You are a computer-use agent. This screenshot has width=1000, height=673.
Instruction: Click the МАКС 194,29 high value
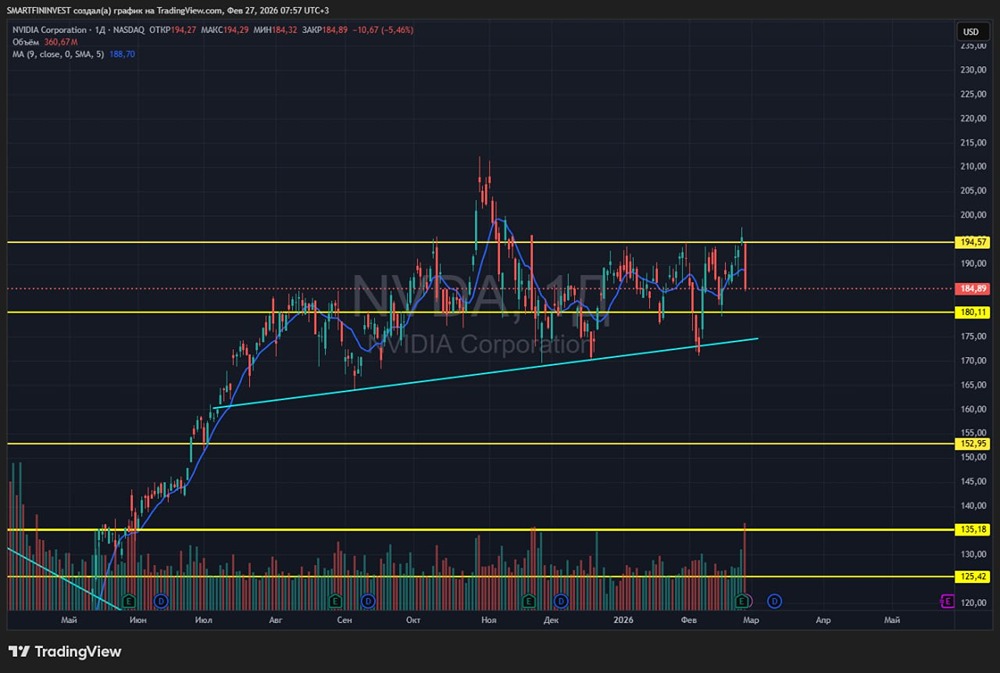tap(224, 30)
